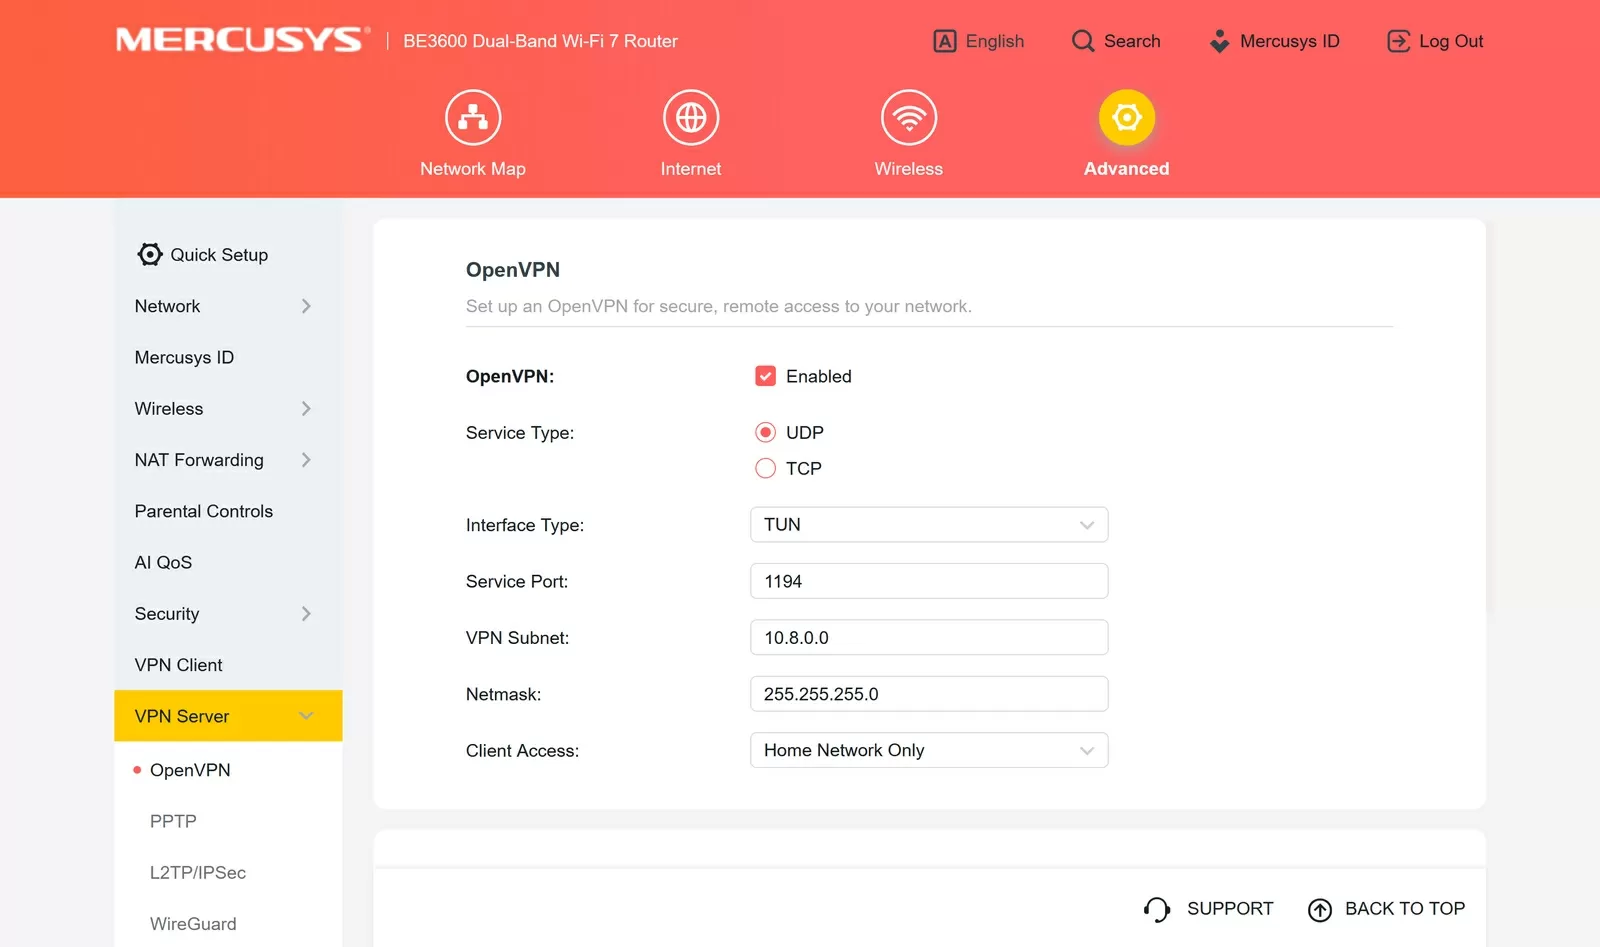
Task: Click the language icon beside English
Action: click(945, 41)
